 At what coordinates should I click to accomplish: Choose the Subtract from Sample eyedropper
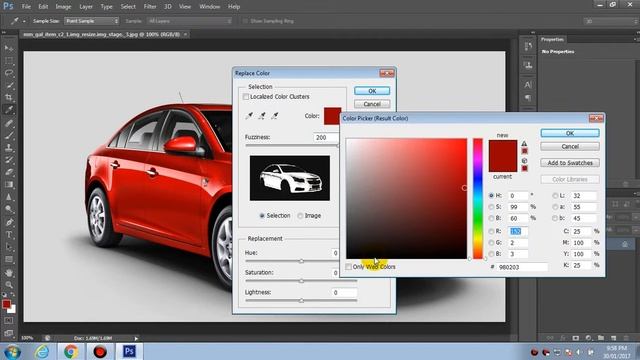tap(275, 116)
